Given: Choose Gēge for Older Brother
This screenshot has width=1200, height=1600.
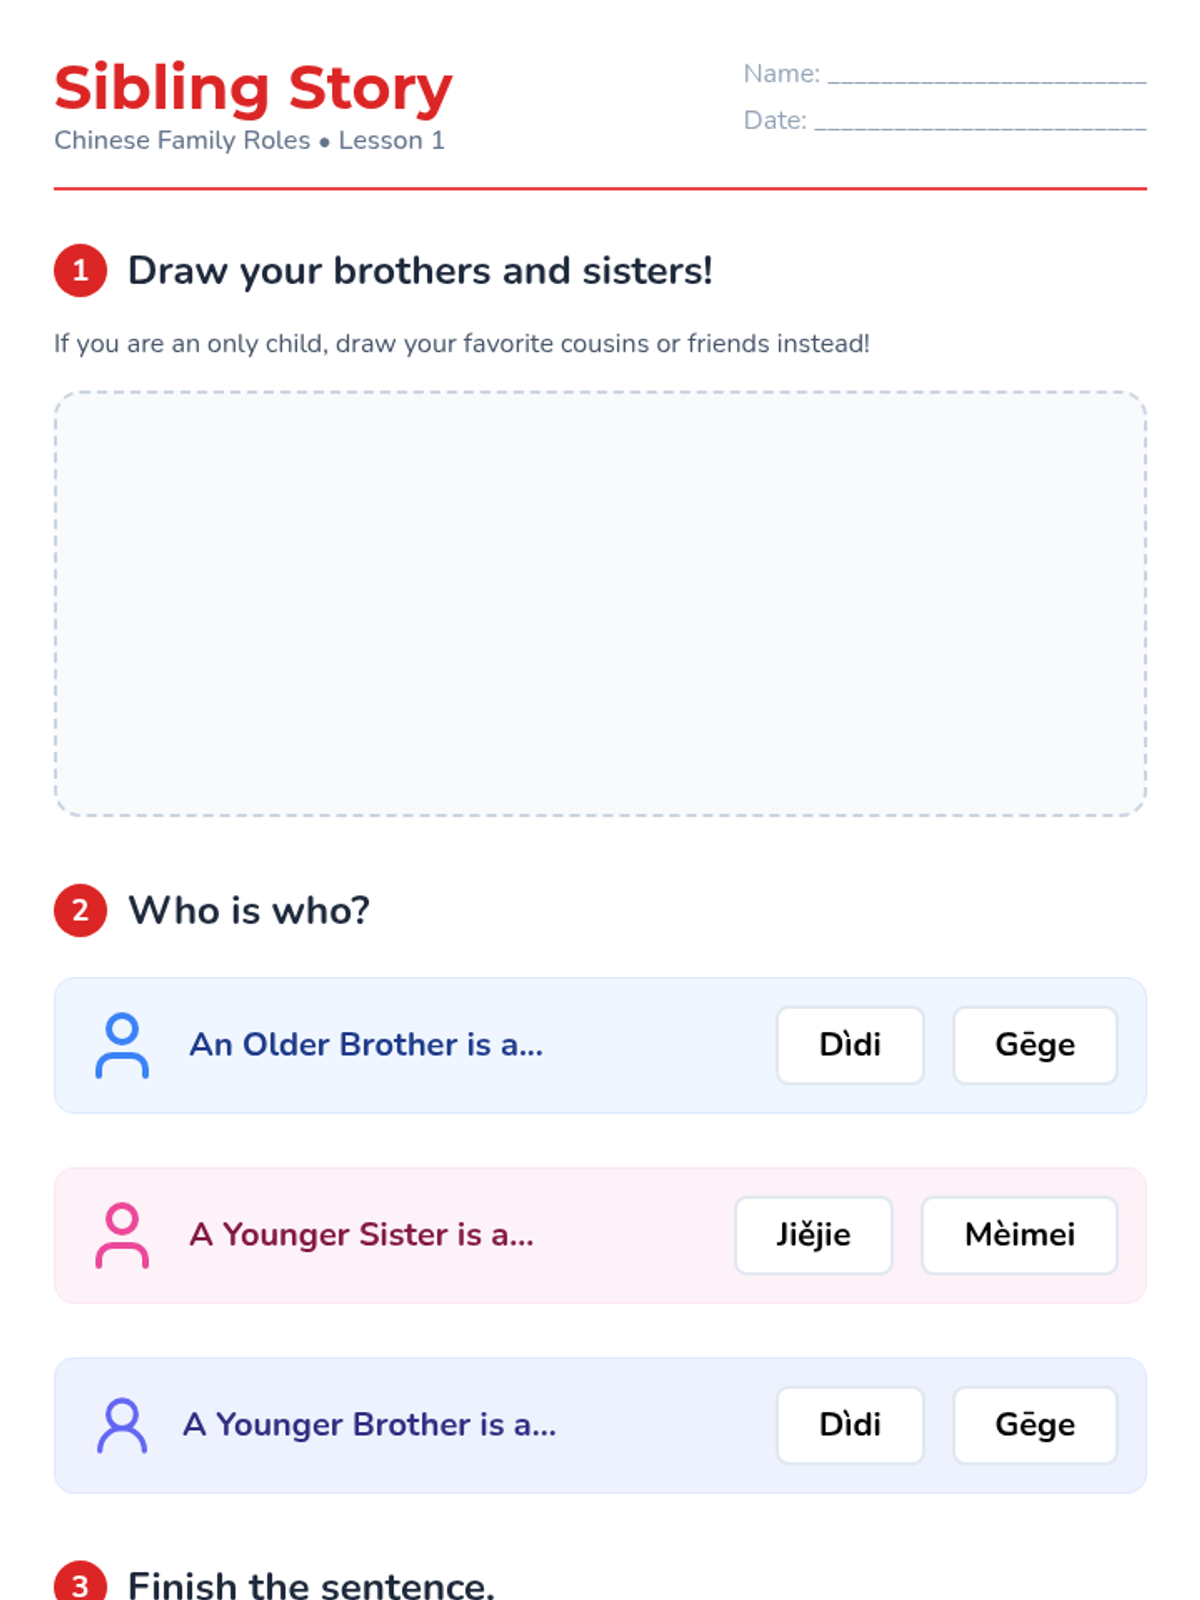Looking at the screenshot, I should 1035,1045.
